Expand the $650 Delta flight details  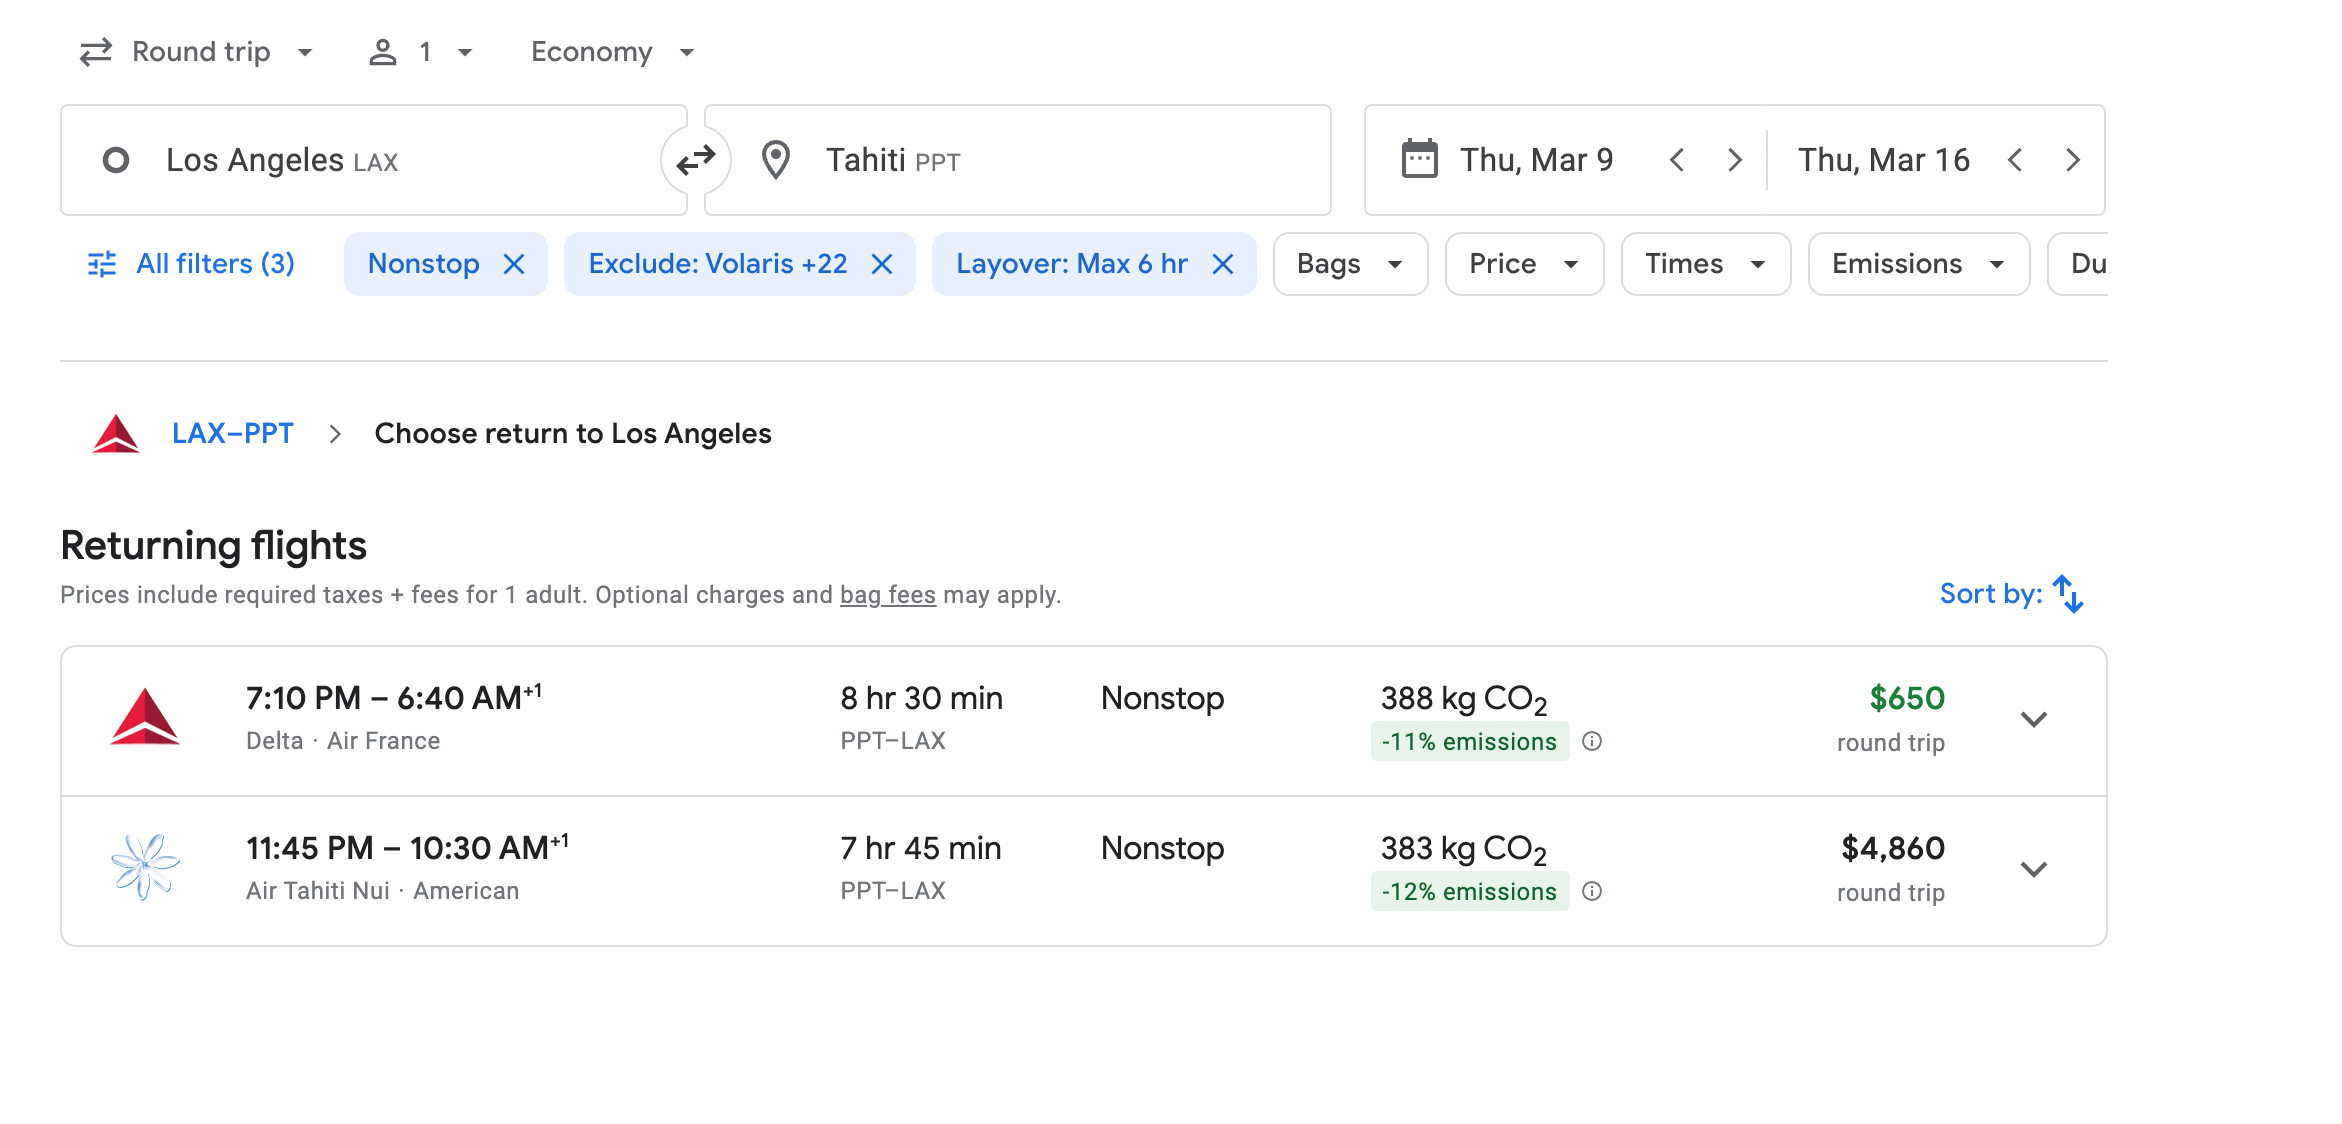[2033, 720]
